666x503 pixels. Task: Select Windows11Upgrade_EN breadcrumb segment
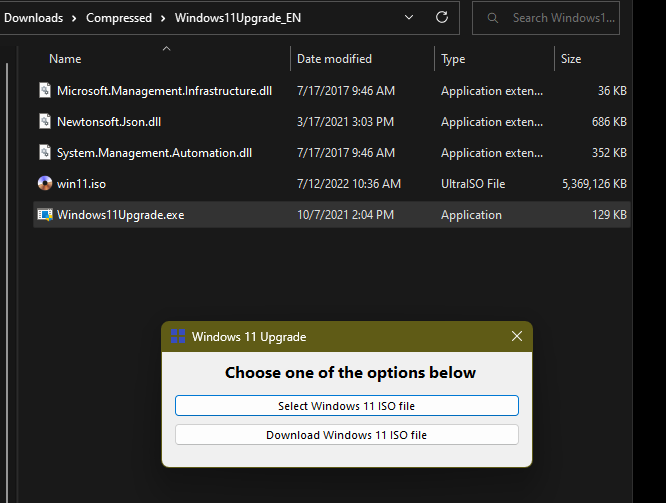238,18
